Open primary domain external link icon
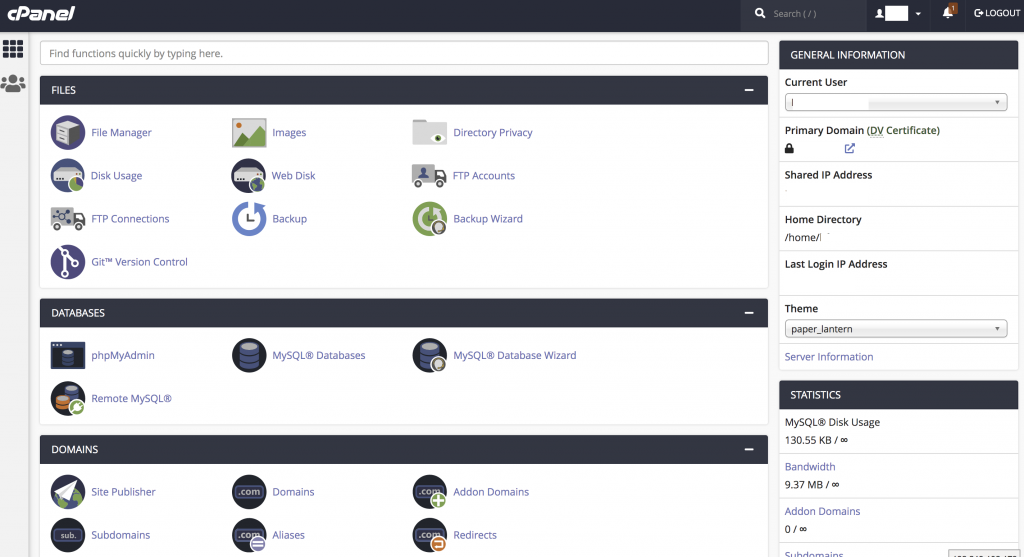The height and width of the screenshot is (557, 1024). tap(850, 148)
